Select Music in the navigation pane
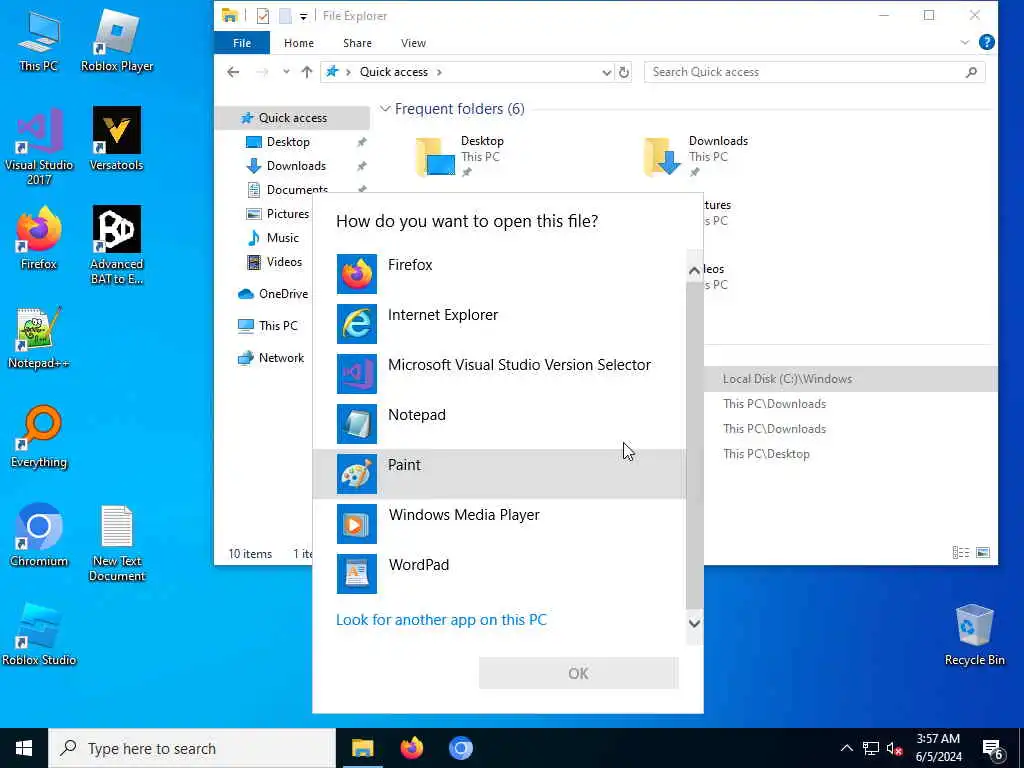 [282, 238]
